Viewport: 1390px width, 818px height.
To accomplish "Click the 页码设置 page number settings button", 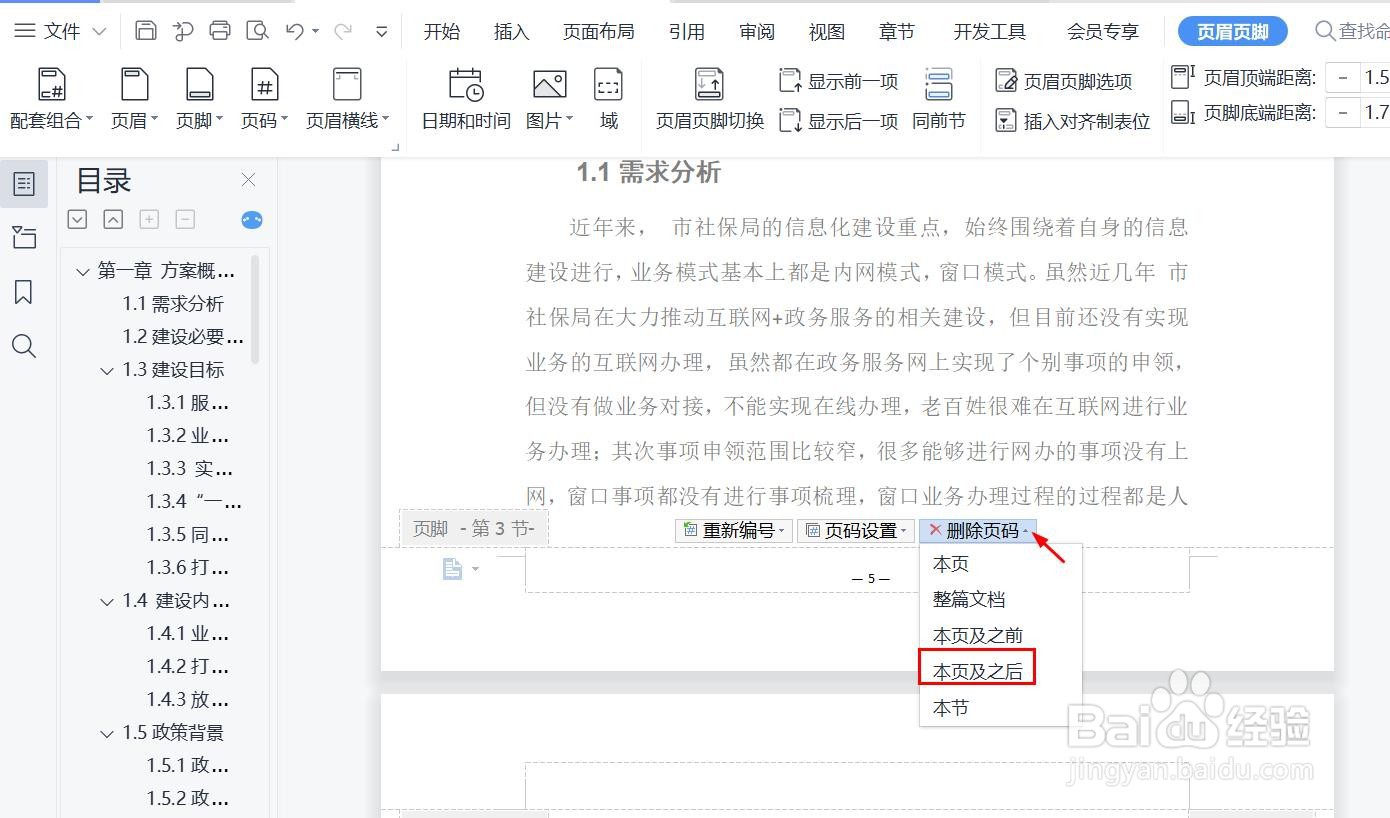I will tap(855, 530).
